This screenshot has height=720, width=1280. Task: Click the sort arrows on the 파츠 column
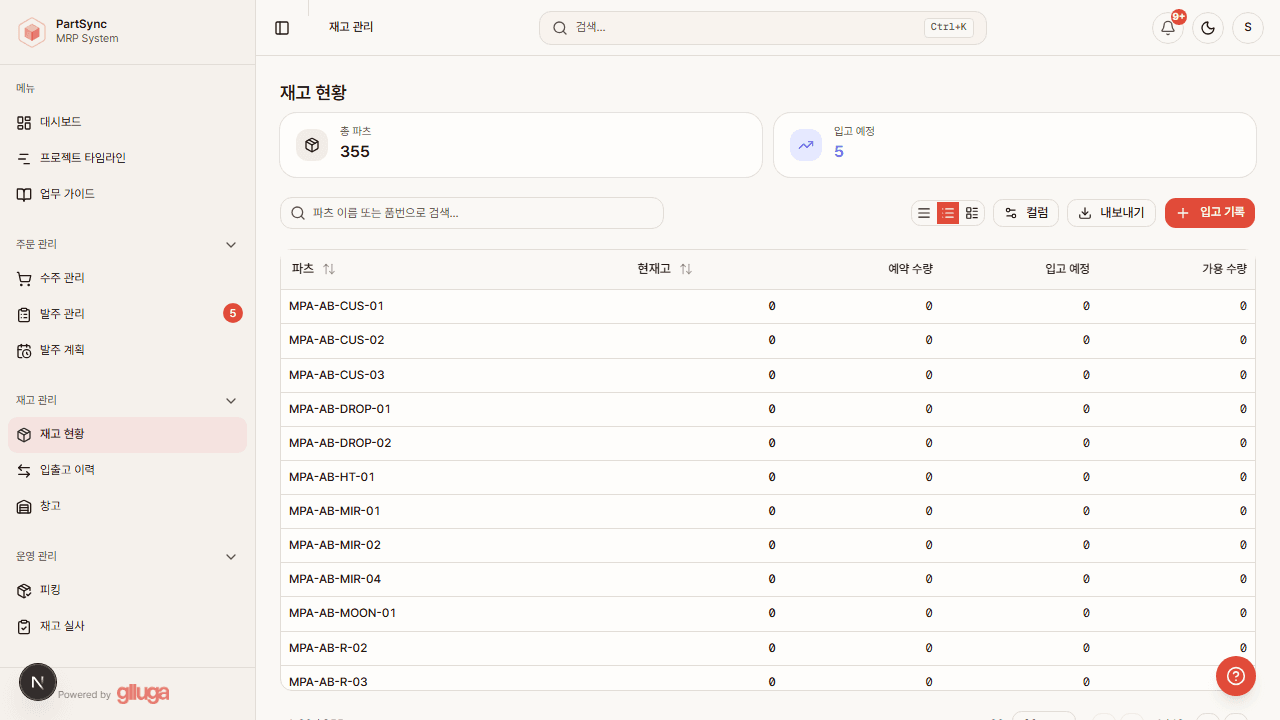[328, 268]
